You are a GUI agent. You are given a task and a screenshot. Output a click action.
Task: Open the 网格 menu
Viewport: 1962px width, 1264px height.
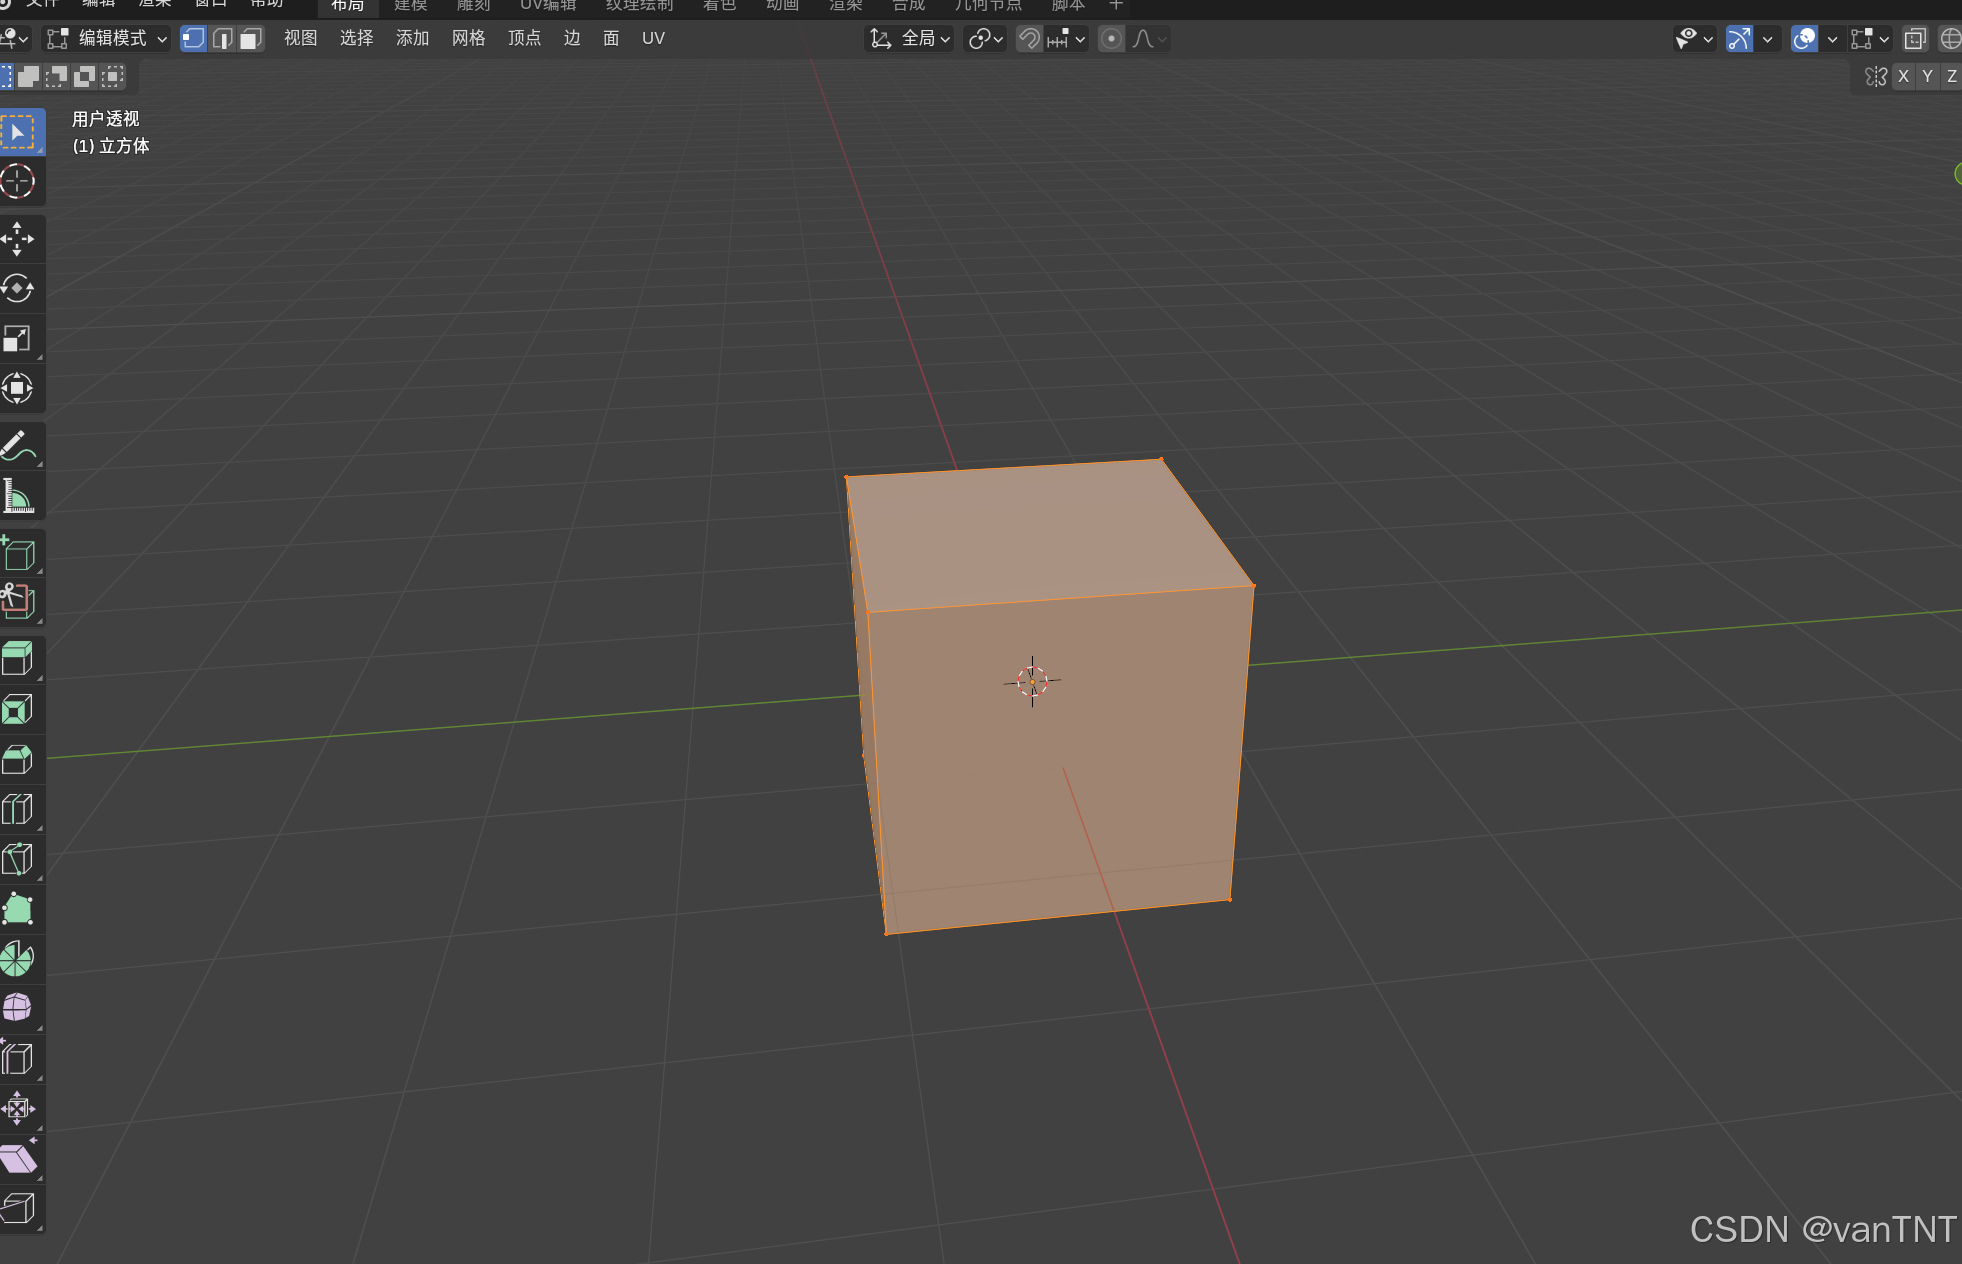pyautogui.click(x=468, y=39)
